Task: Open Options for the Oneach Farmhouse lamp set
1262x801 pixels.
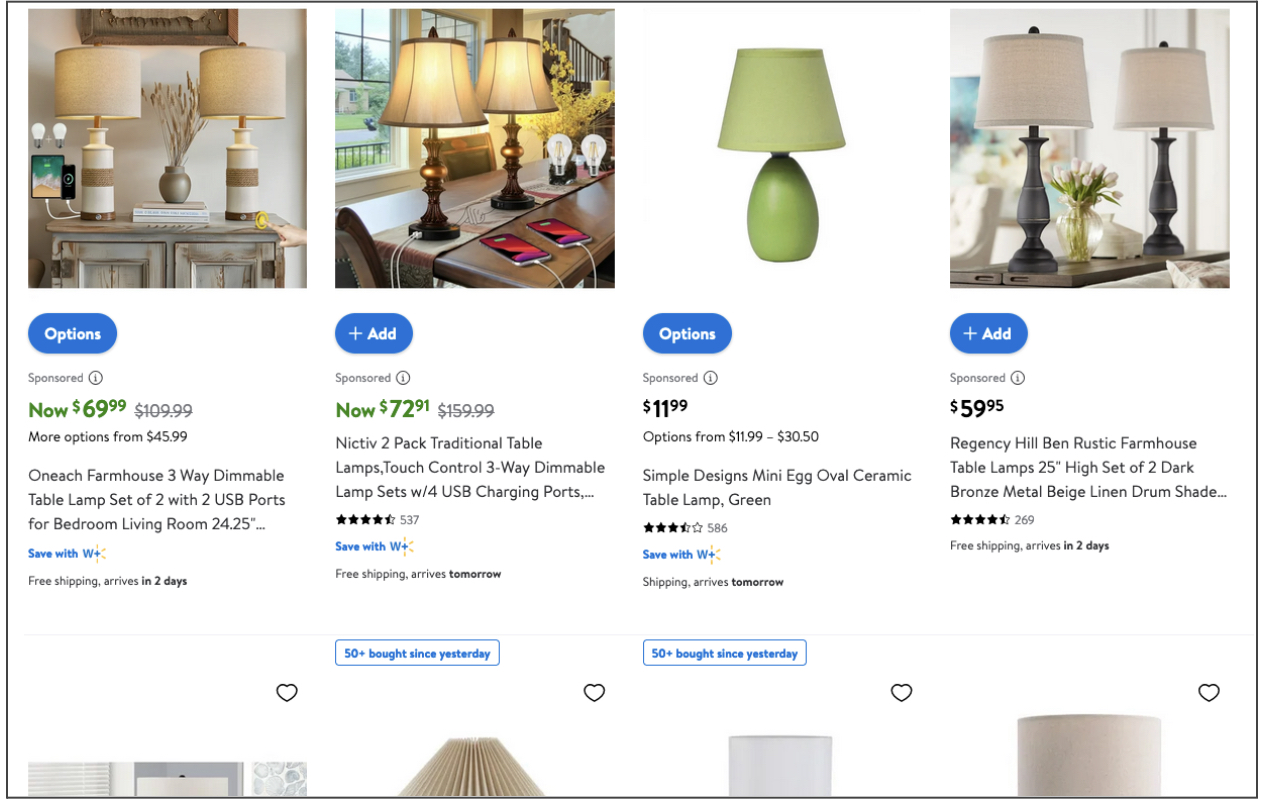Action: (72, 334)
